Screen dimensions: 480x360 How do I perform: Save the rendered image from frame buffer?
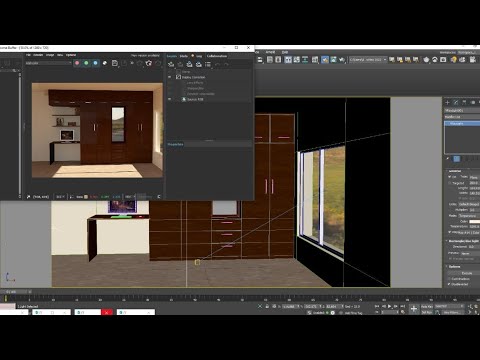point(115,63)
